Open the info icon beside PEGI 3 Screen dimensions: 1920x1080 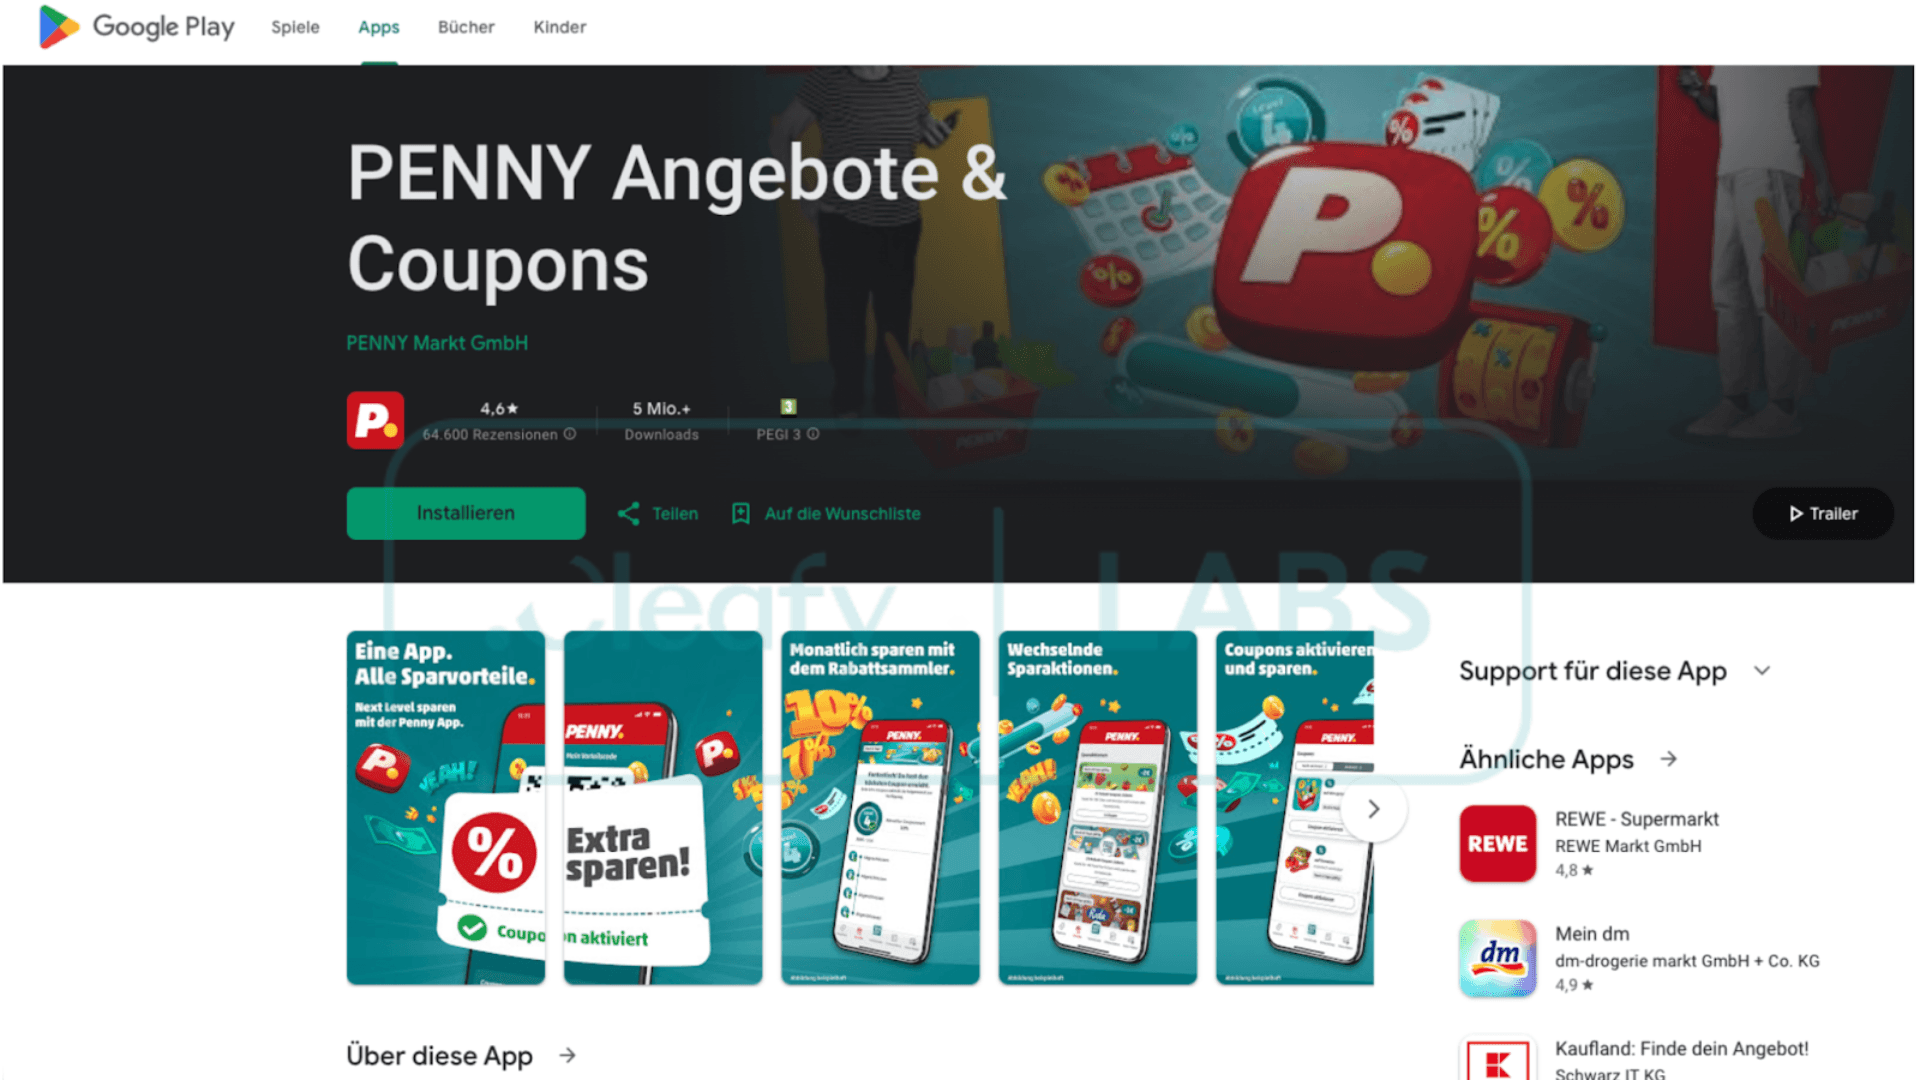coord(813,434)
